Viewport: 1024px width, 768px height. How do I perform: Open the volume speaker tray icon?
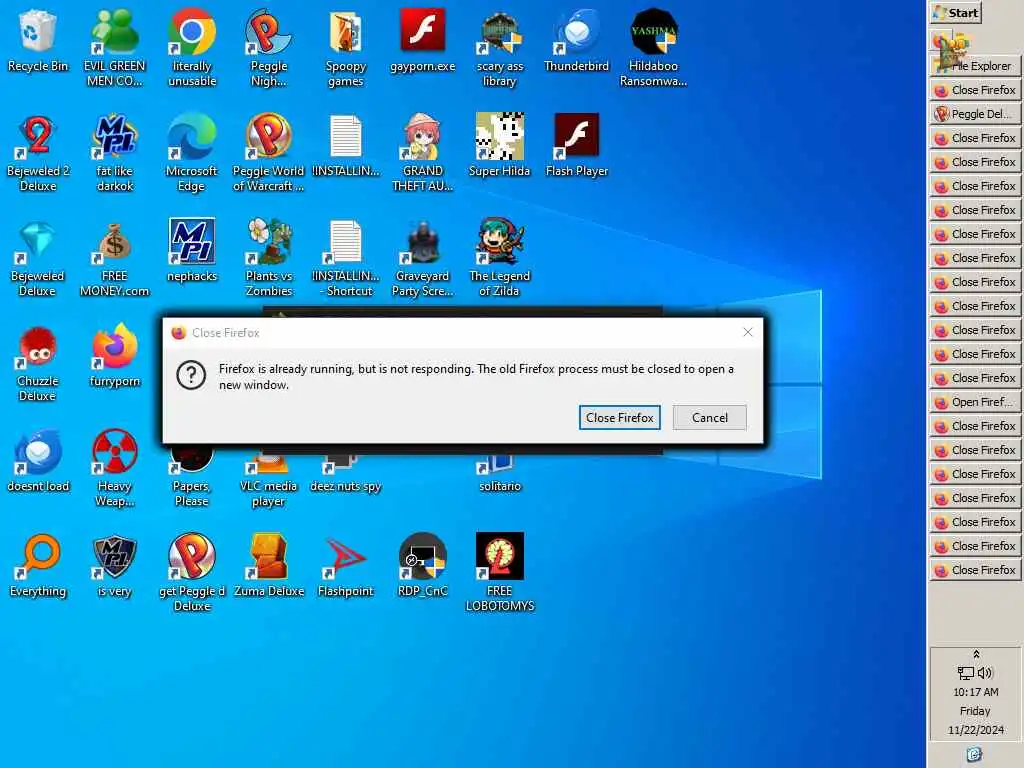(985, 673)
